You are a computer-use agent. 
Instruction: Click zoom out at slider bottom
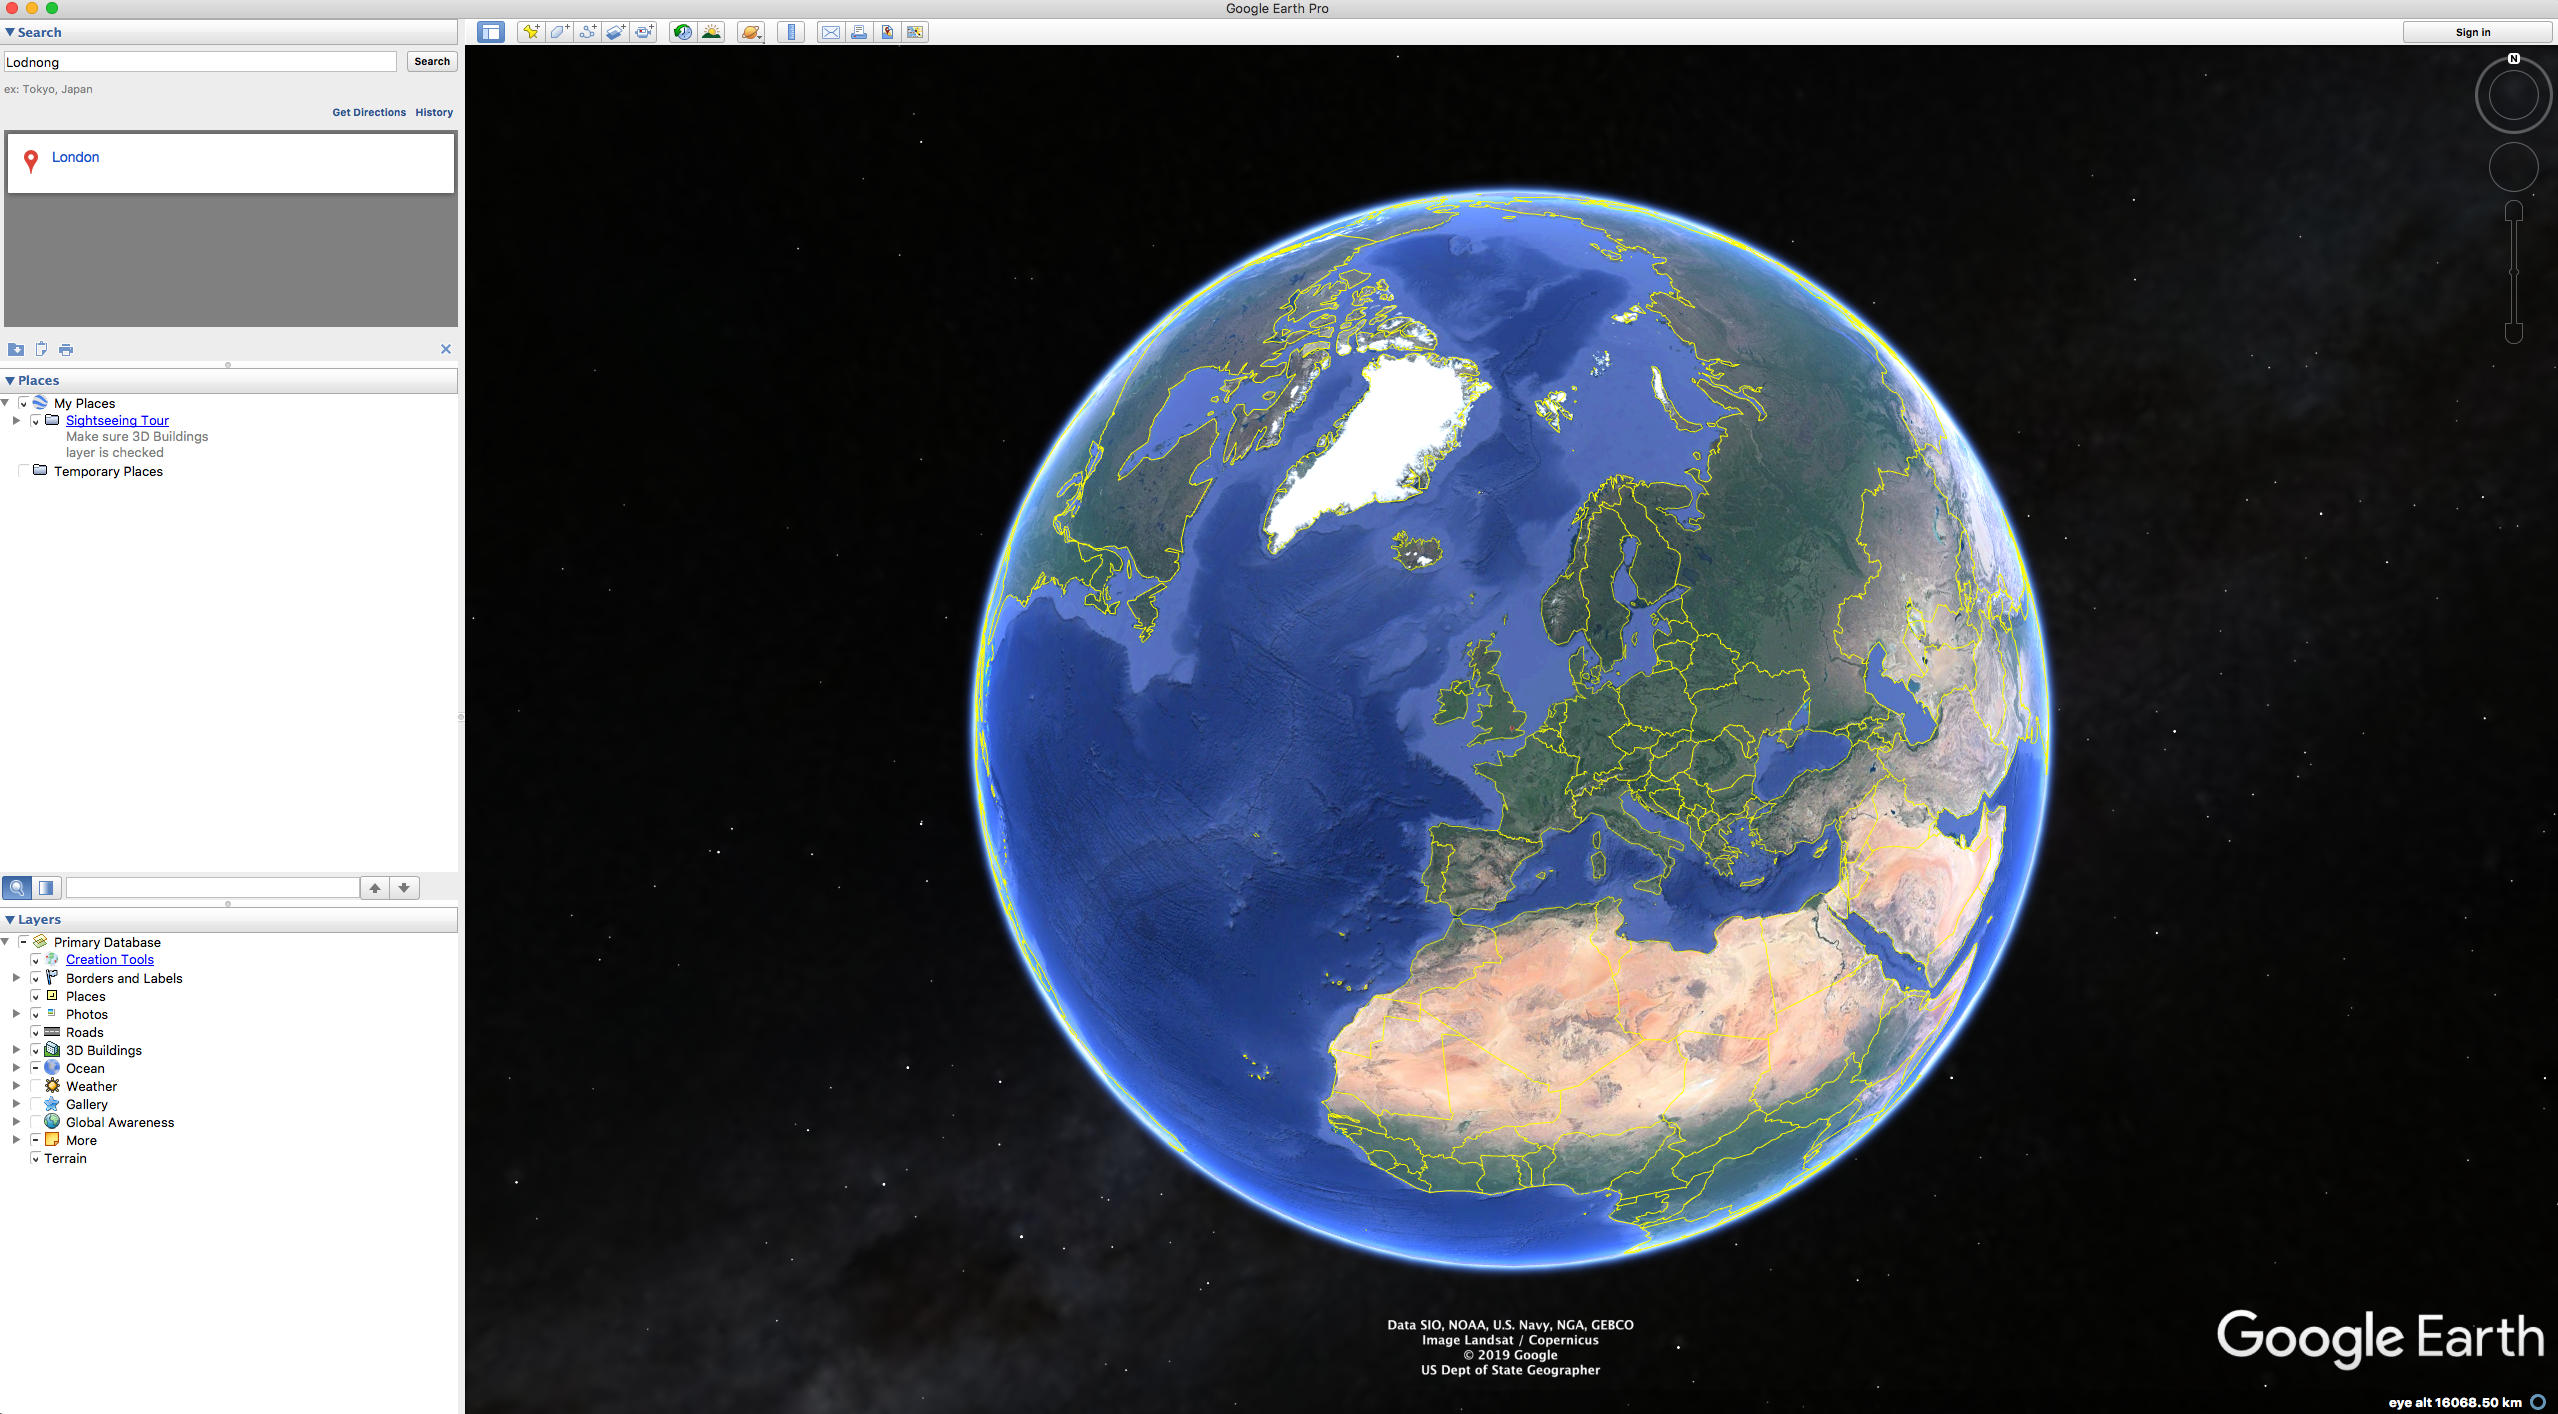coord(2513,333)
